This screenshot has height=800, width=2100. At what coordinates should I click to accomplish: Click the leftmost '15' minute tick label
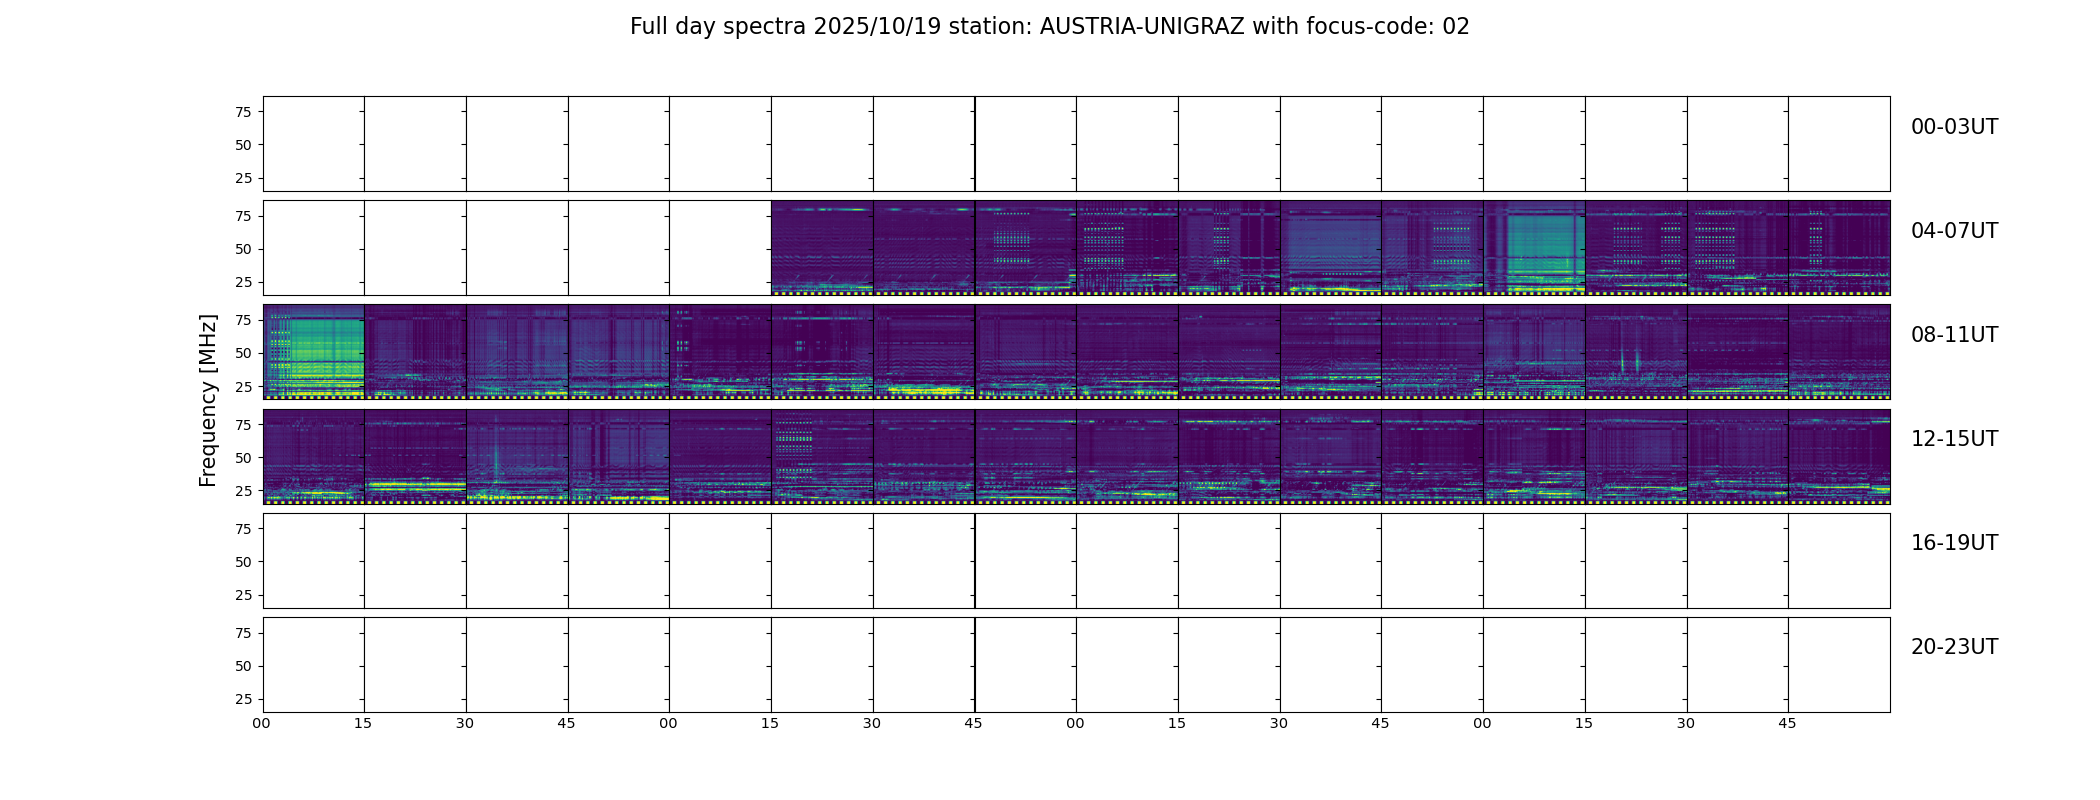(363, 723)
